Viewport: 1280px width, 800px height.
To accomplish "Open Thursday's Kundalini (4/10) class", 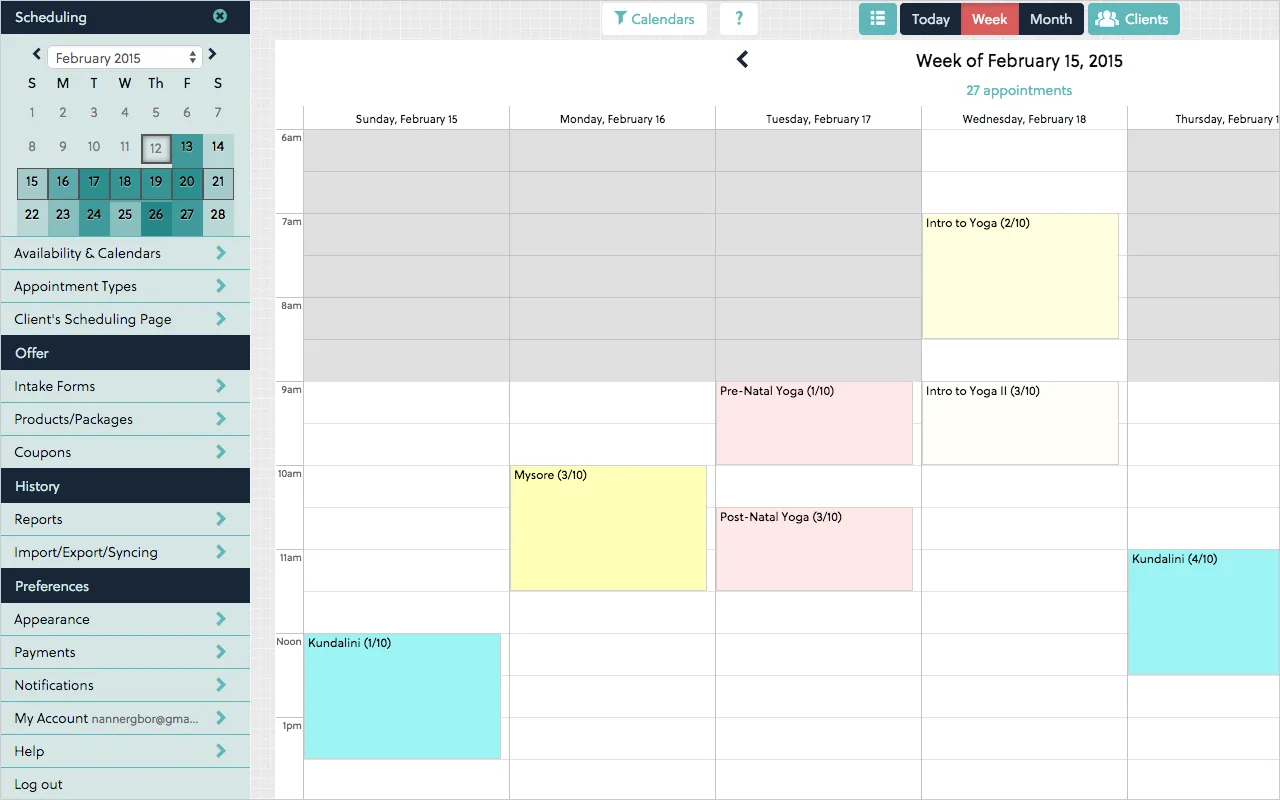I will [1204, 612].
